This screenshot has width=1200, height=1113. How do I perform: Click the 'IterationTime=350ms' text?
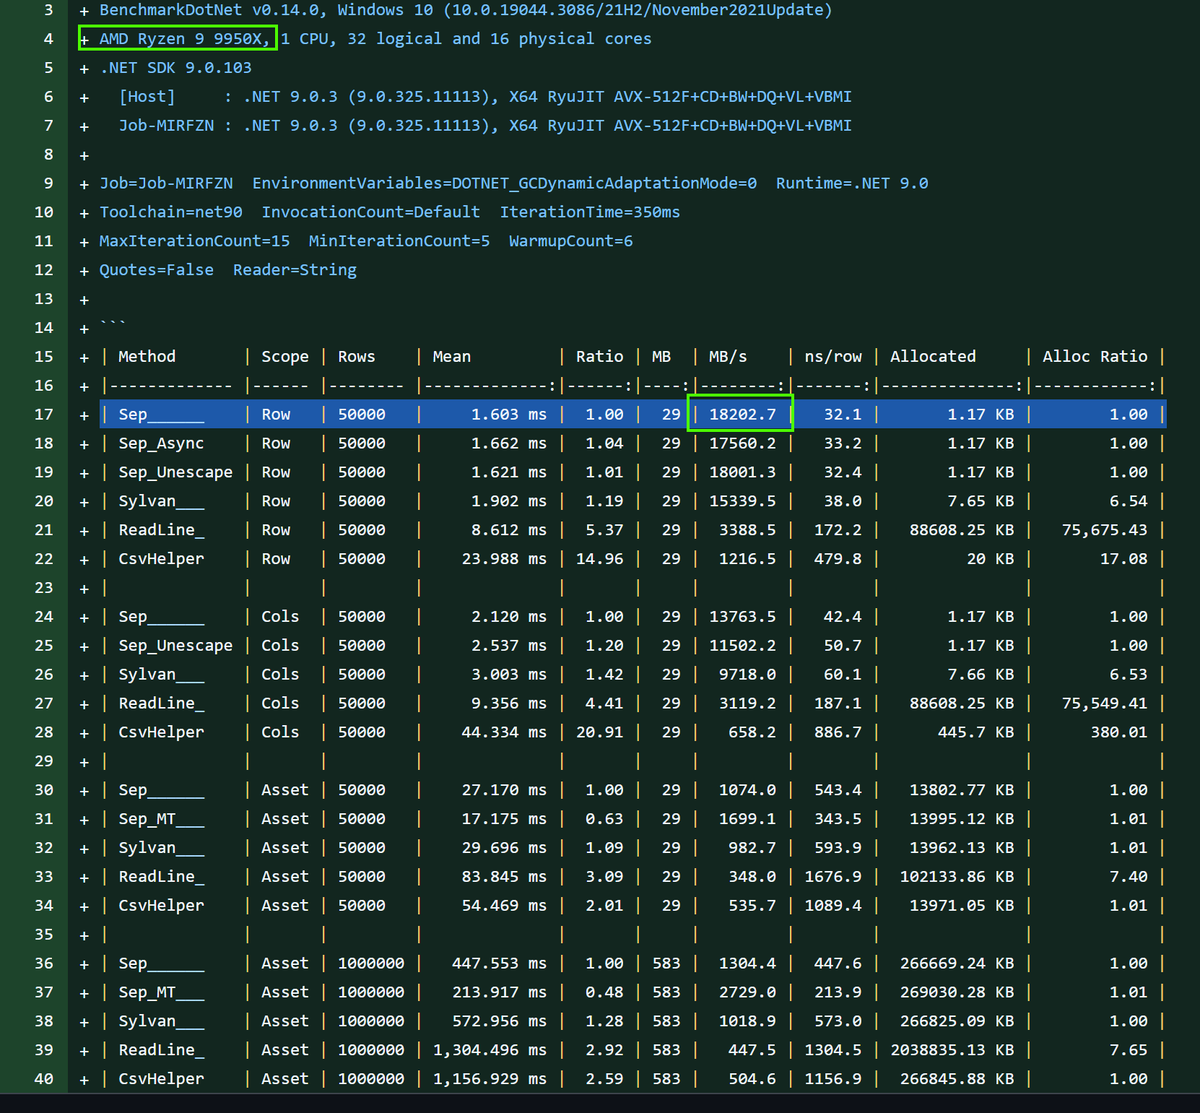590,212
